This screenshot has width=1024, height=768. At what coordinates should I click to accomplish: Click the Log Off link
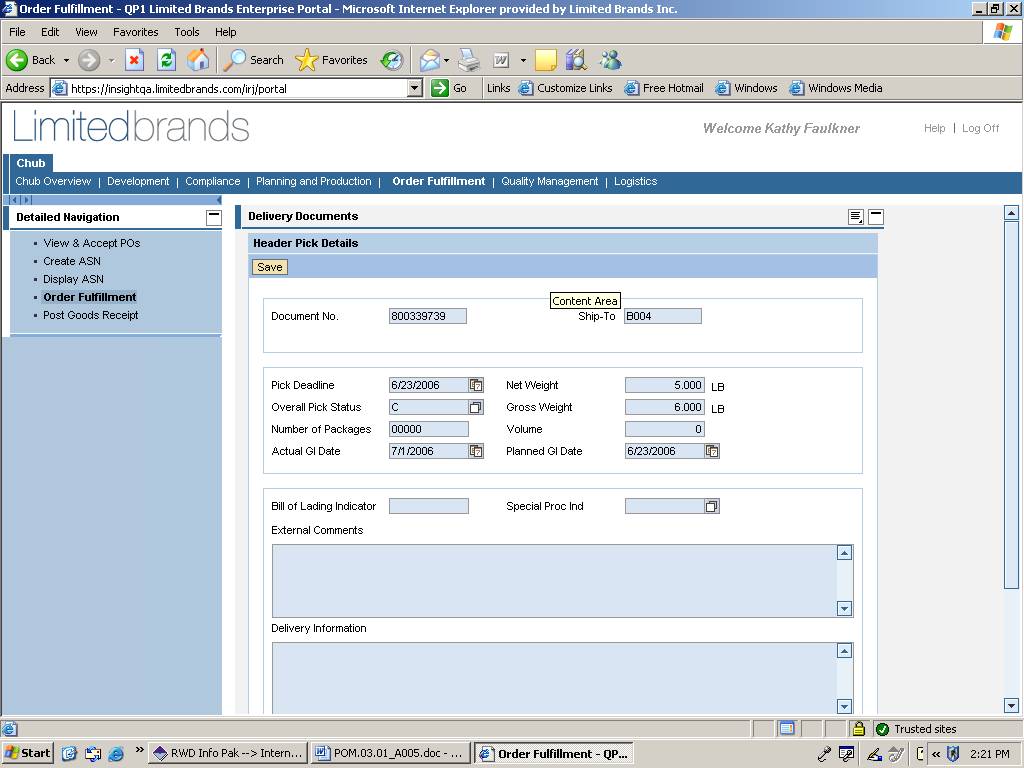(980, 129)
